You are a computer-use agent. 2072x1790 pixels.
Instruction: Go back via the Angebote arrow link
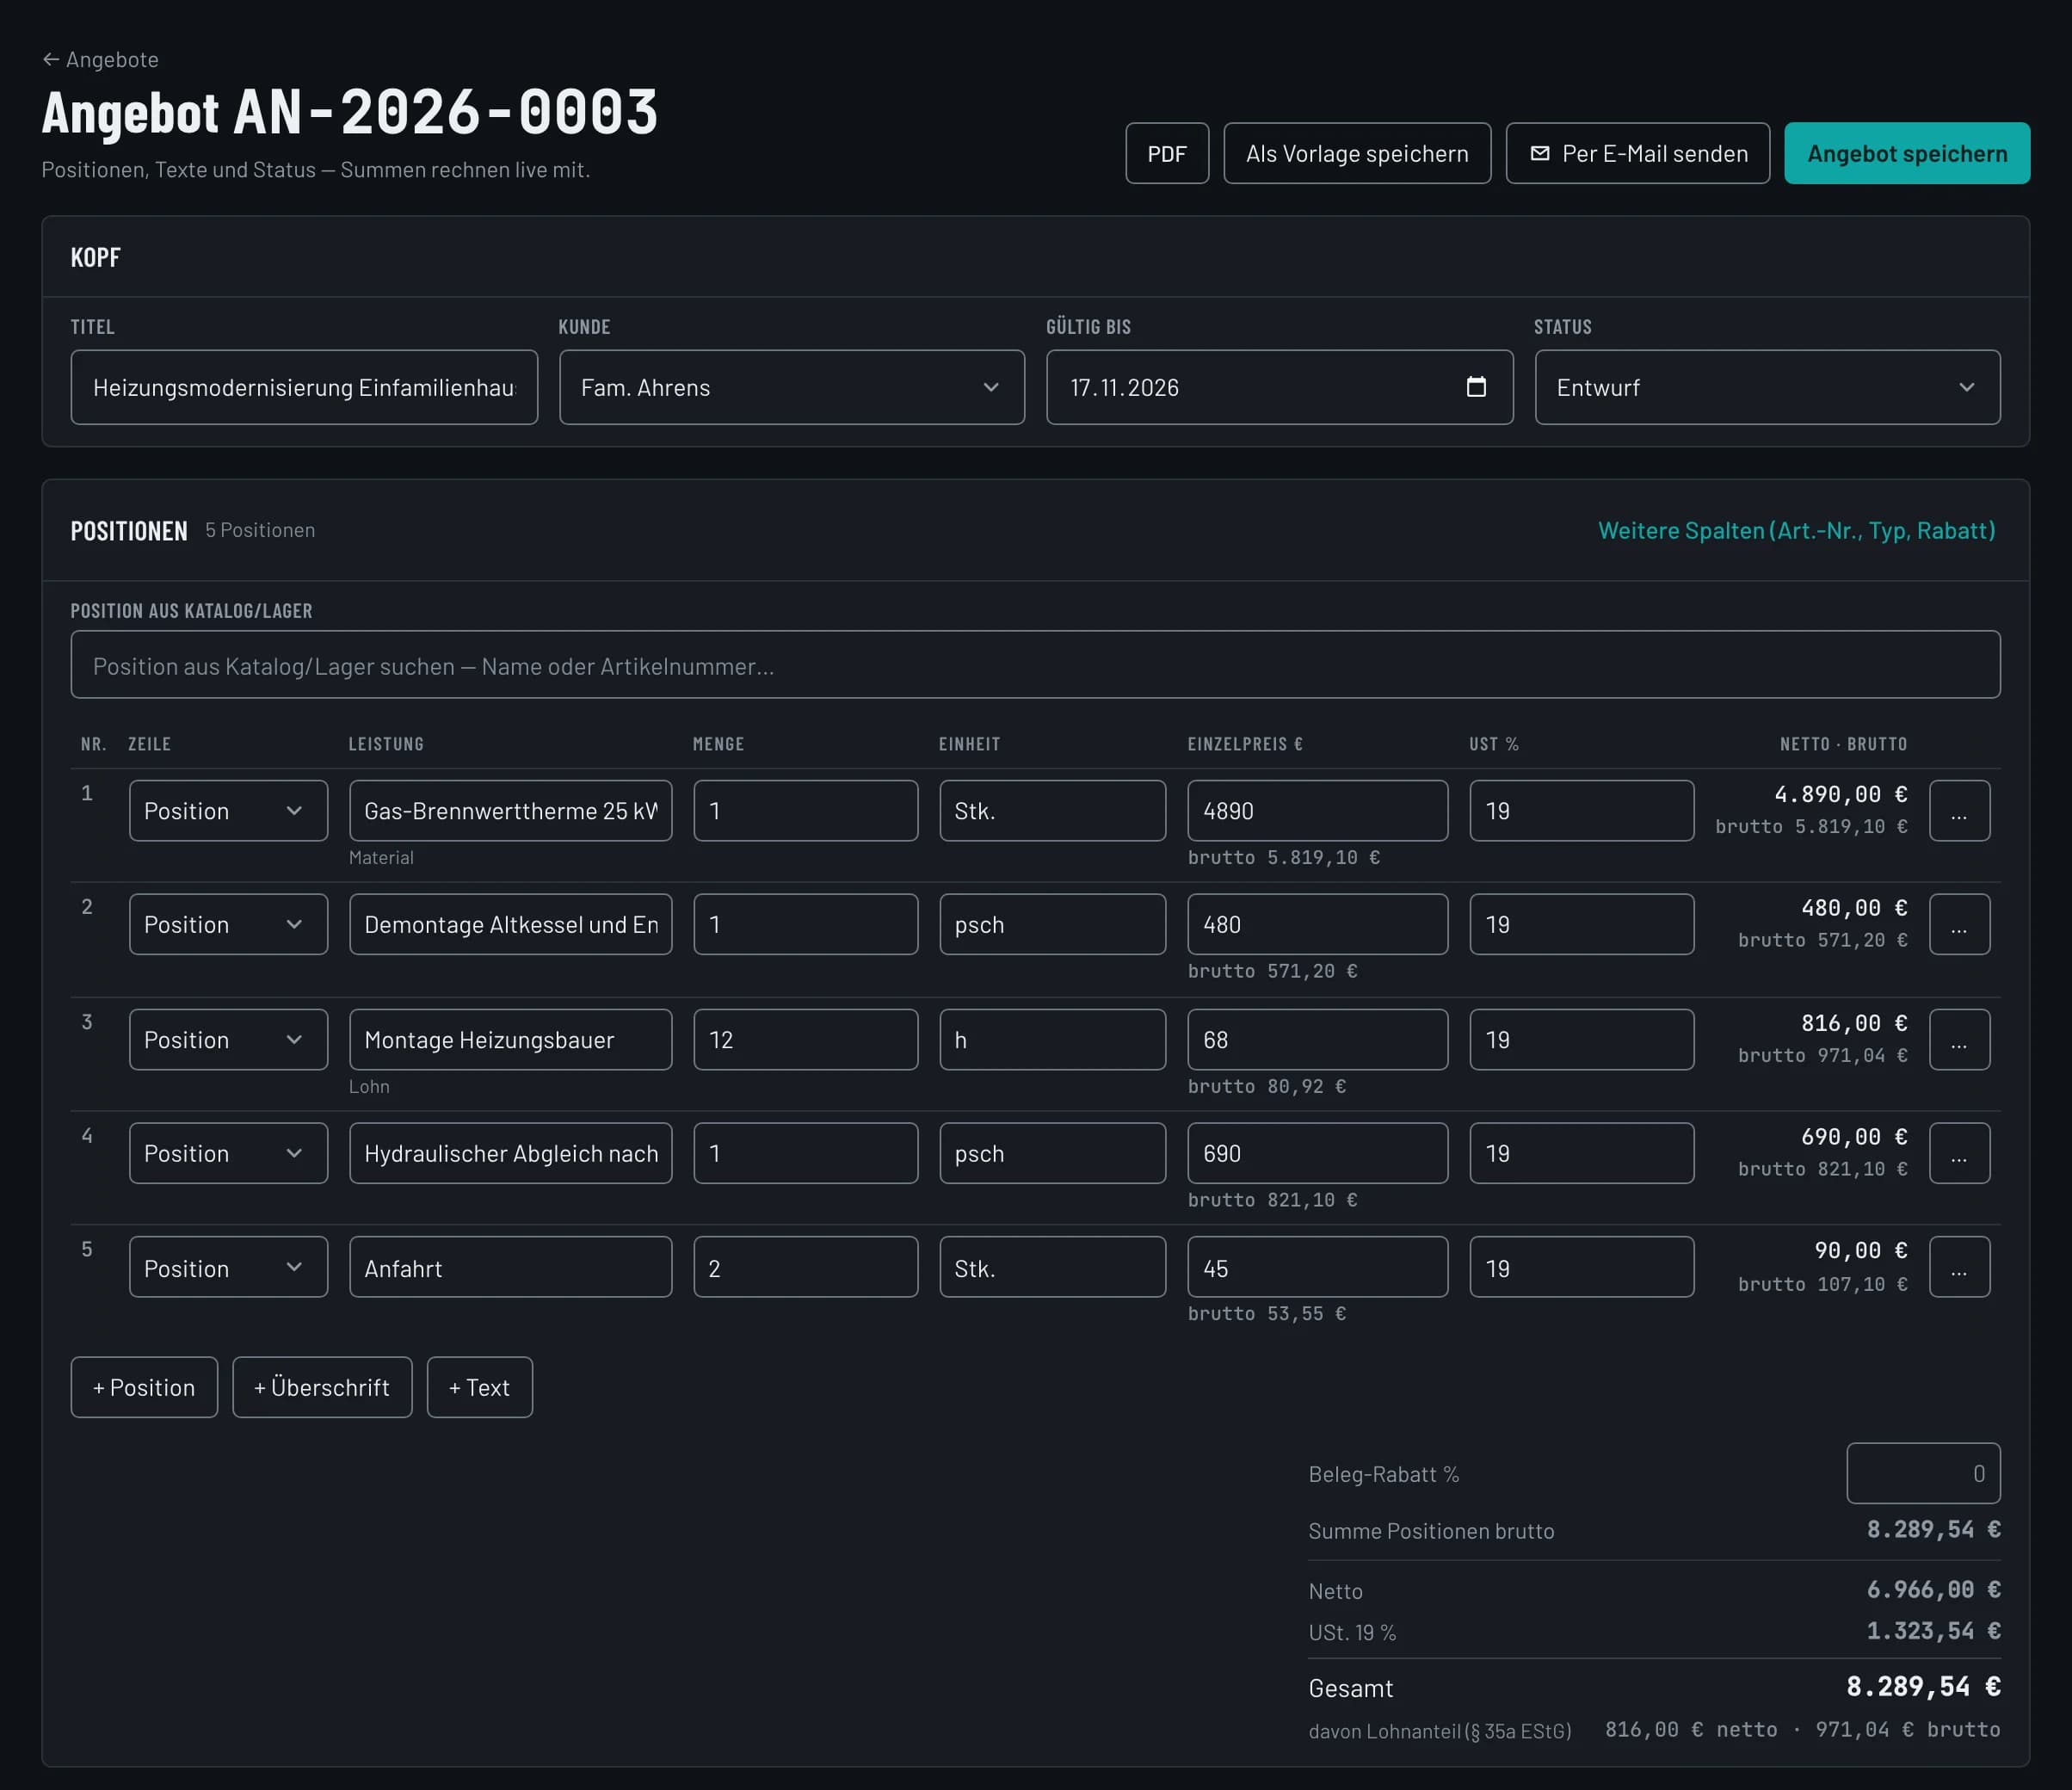pyautogui.click(x=100, y=59)
